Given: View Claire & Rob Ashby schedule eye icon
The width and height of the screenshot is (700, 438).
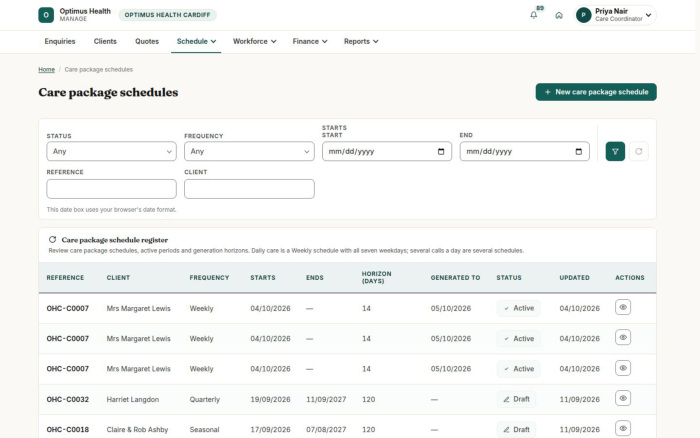Looking at the screenshot, I should click(623, 428).
